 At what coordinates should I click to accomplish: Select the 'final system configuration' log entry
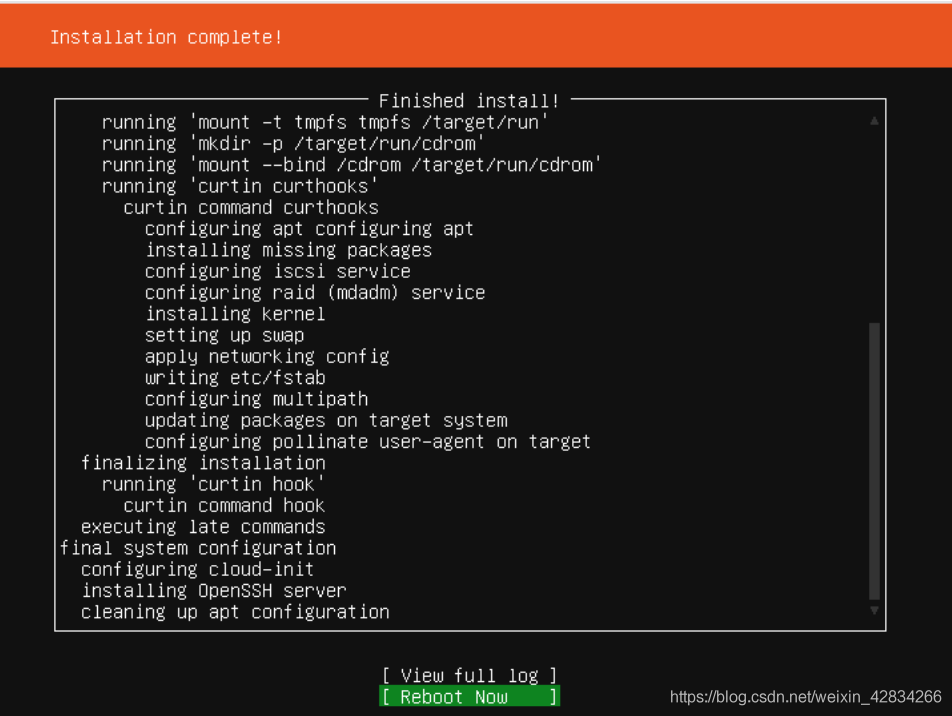coord(198,548)
